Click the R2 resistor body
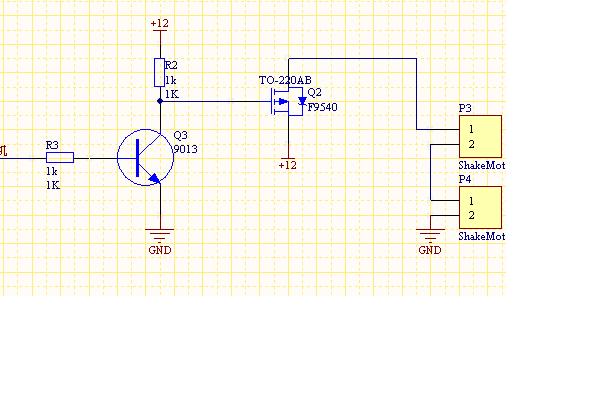Image resolution: width=600 pixels, height=400 pixels. pyautogui.click(x=160, y=73)
